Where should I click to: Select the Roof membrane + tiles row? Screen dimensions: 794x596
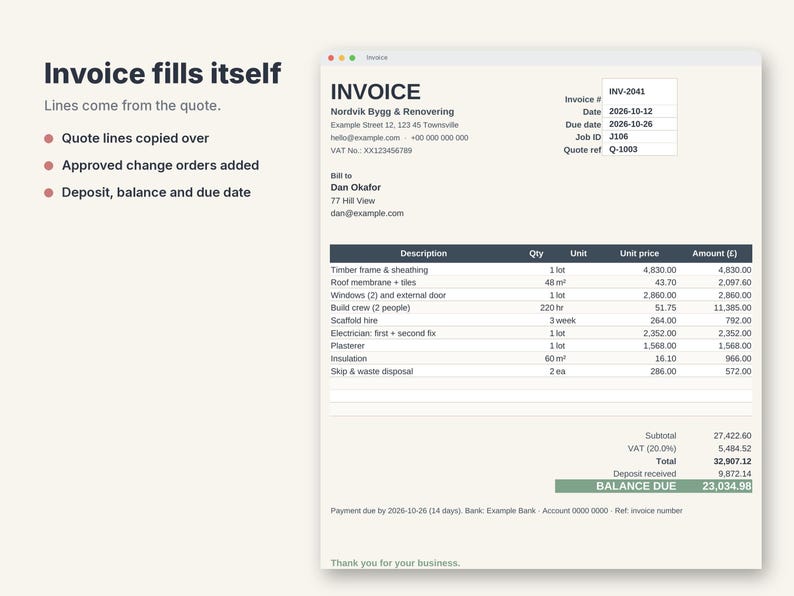coord(541,283)
